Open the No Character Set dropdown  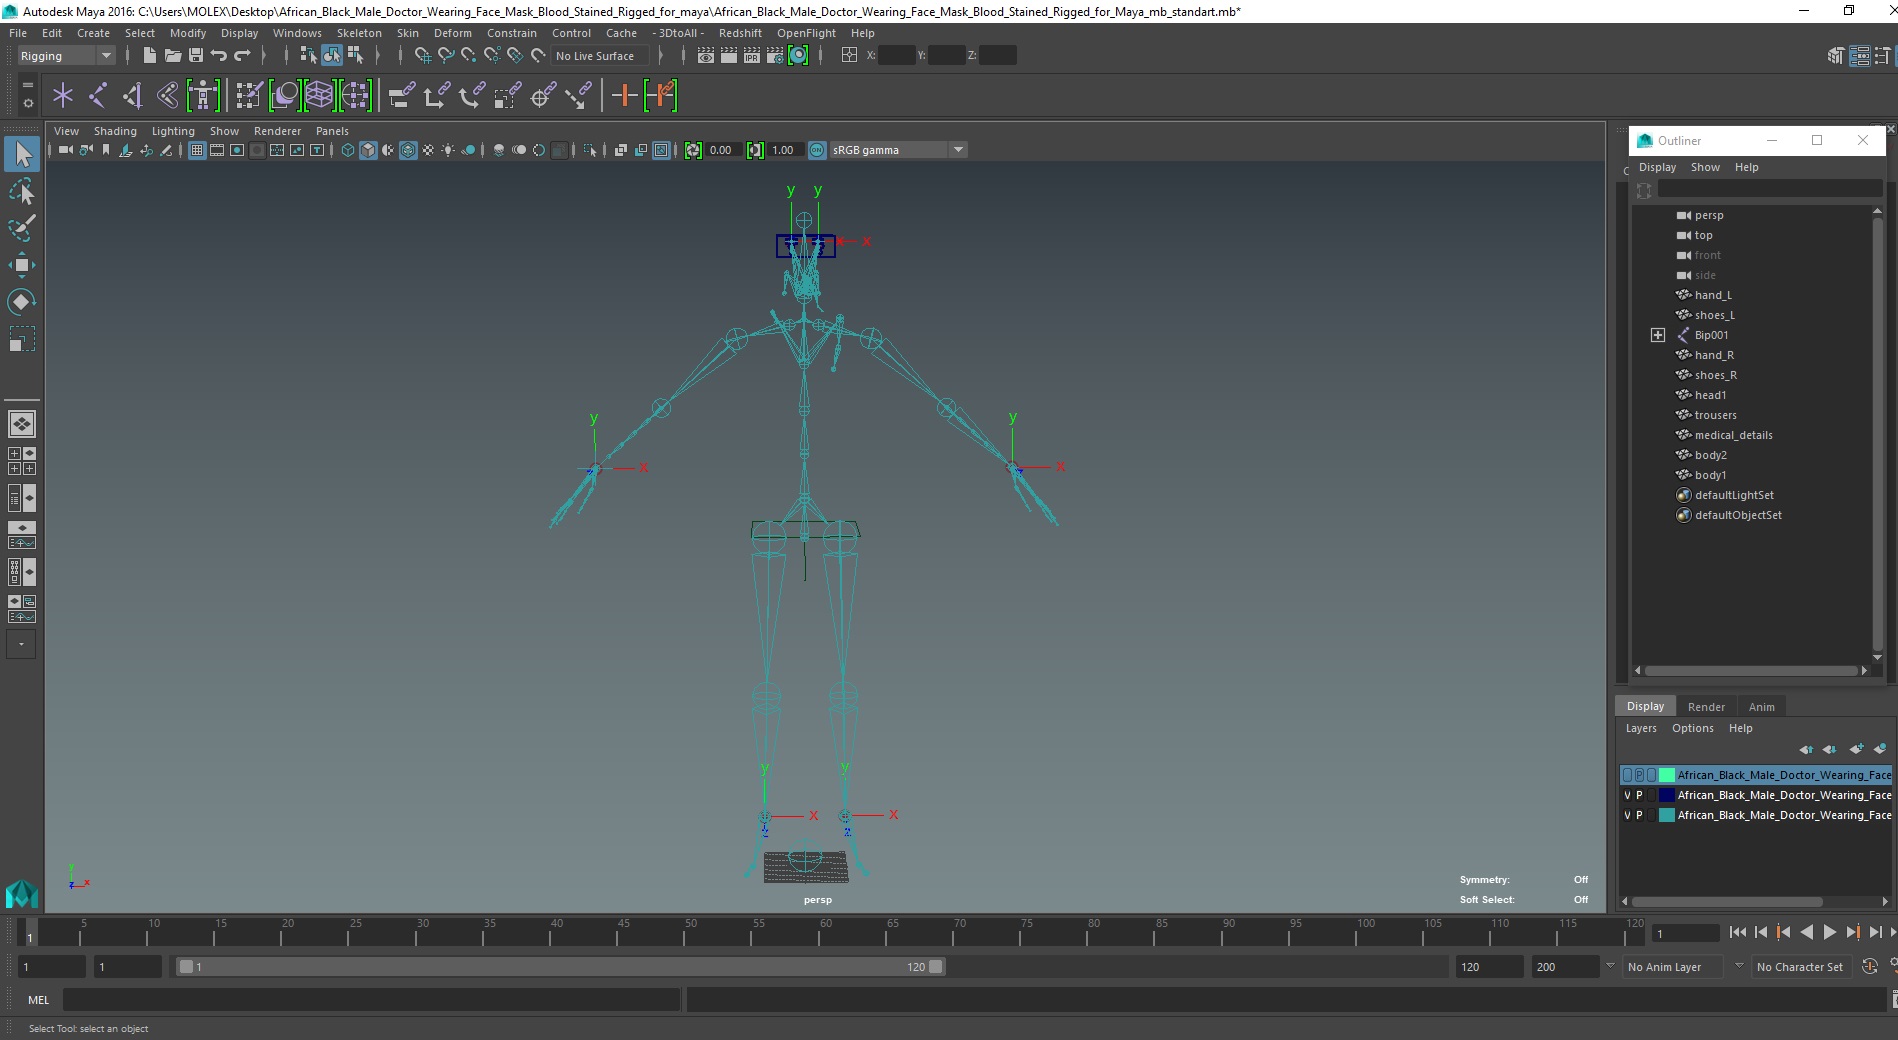[1804, 967]
